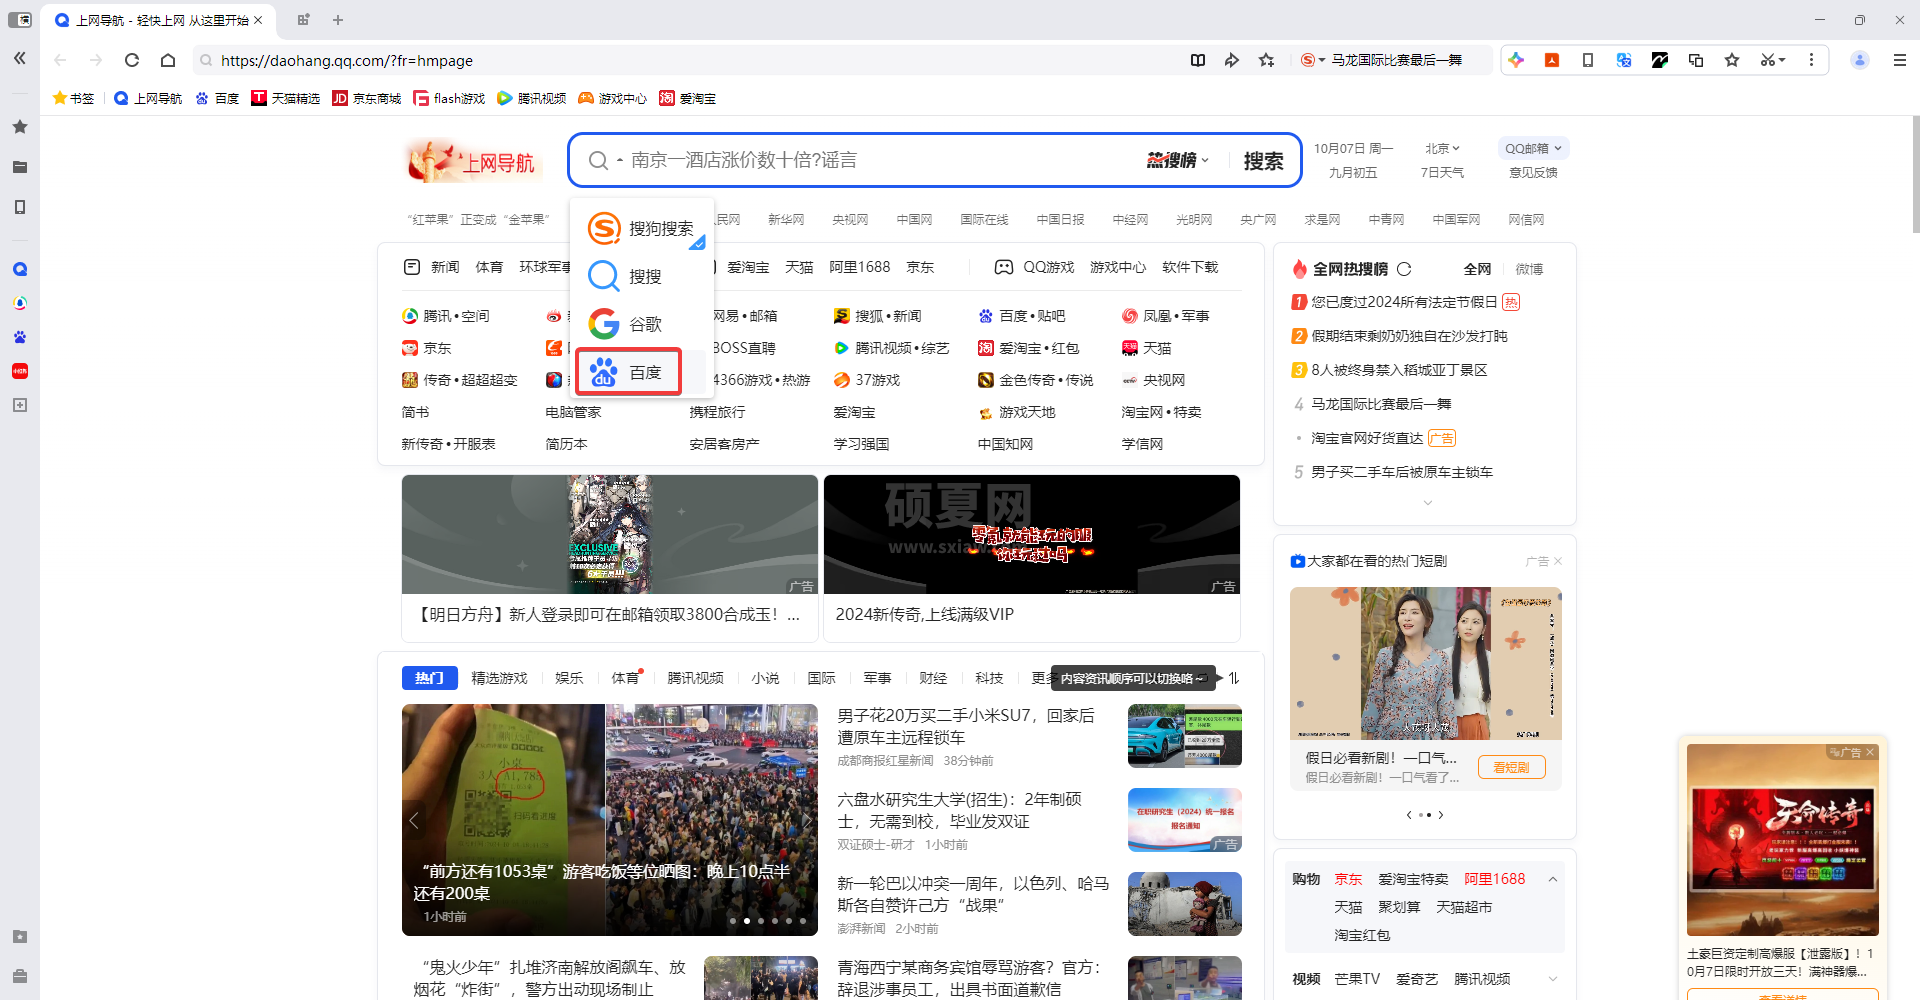Click the translate toolbar icon

(1624, 60)
